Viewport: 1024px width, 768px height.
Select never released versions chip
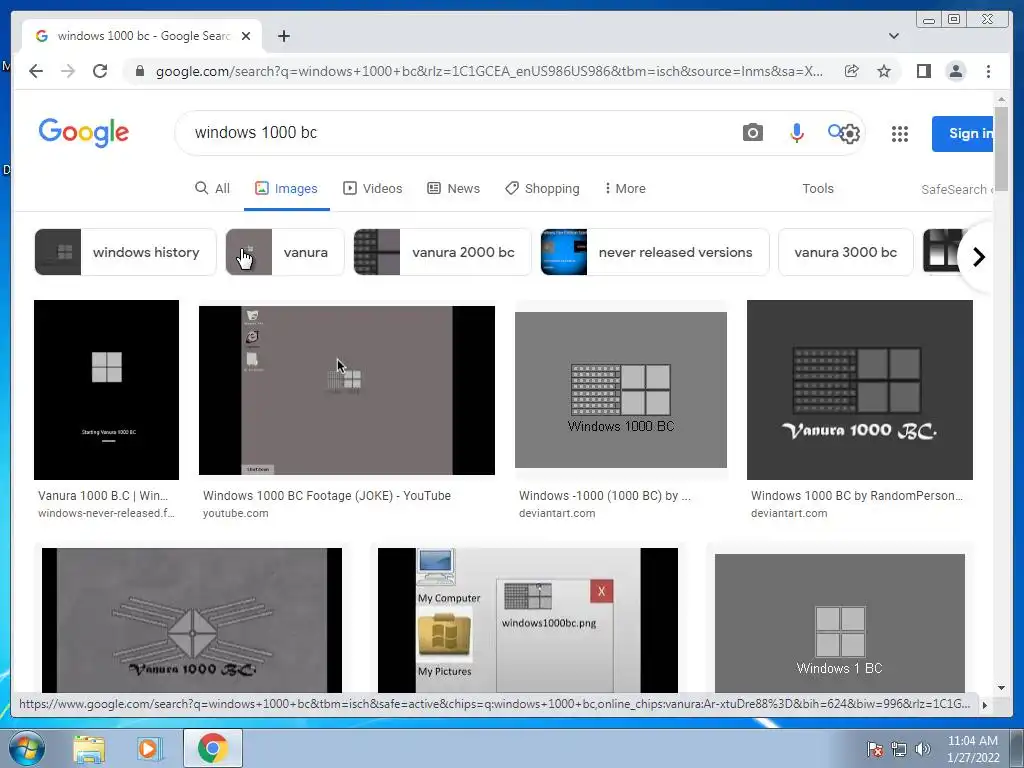pyautogui.click(x=655, y=252)
